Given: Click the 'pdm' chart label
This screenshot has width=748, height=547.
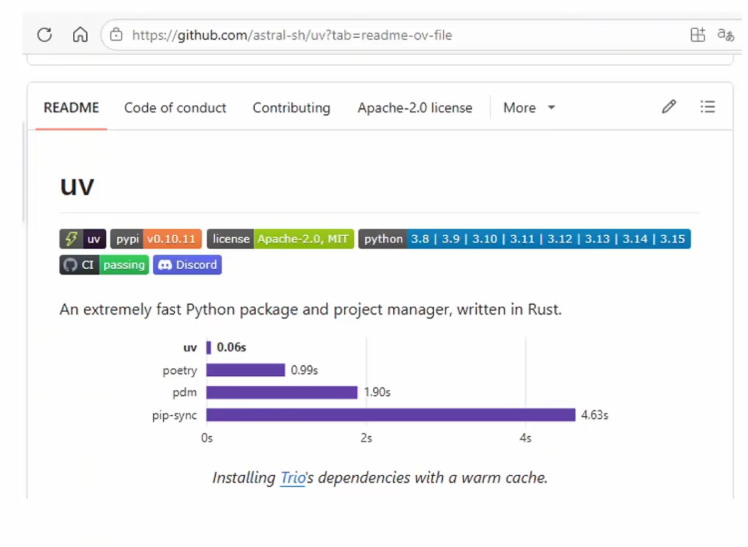Looking at the screenshot, I should point(185,392).
